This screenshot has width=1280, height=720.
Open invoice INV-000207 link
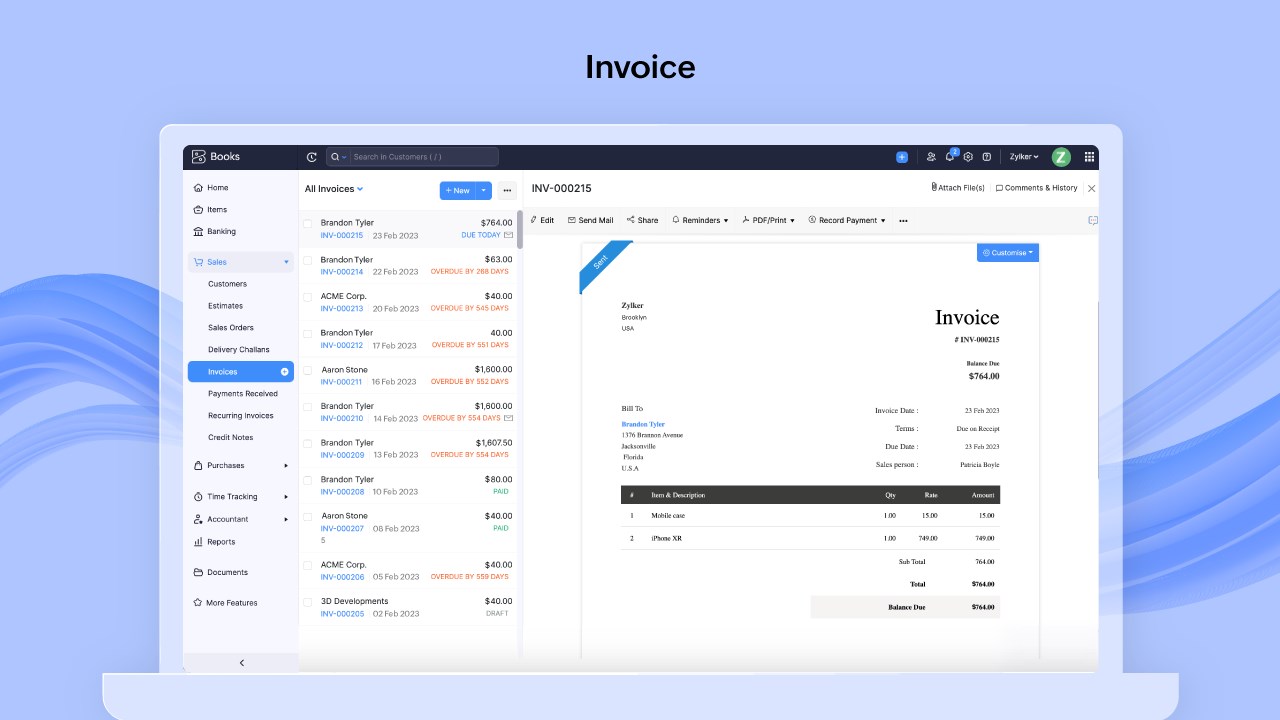pyautogui.click(x=342, y=528)
